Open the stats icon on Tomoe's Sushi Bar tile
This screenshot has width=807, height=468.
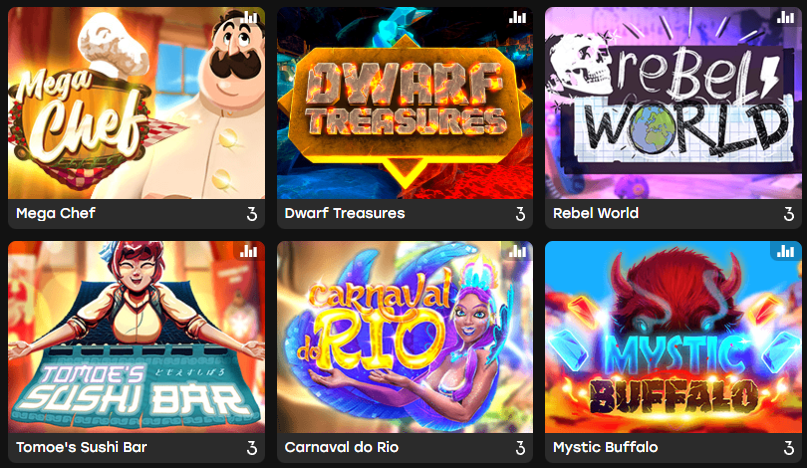pyautogui.click(x=249, y=251)
